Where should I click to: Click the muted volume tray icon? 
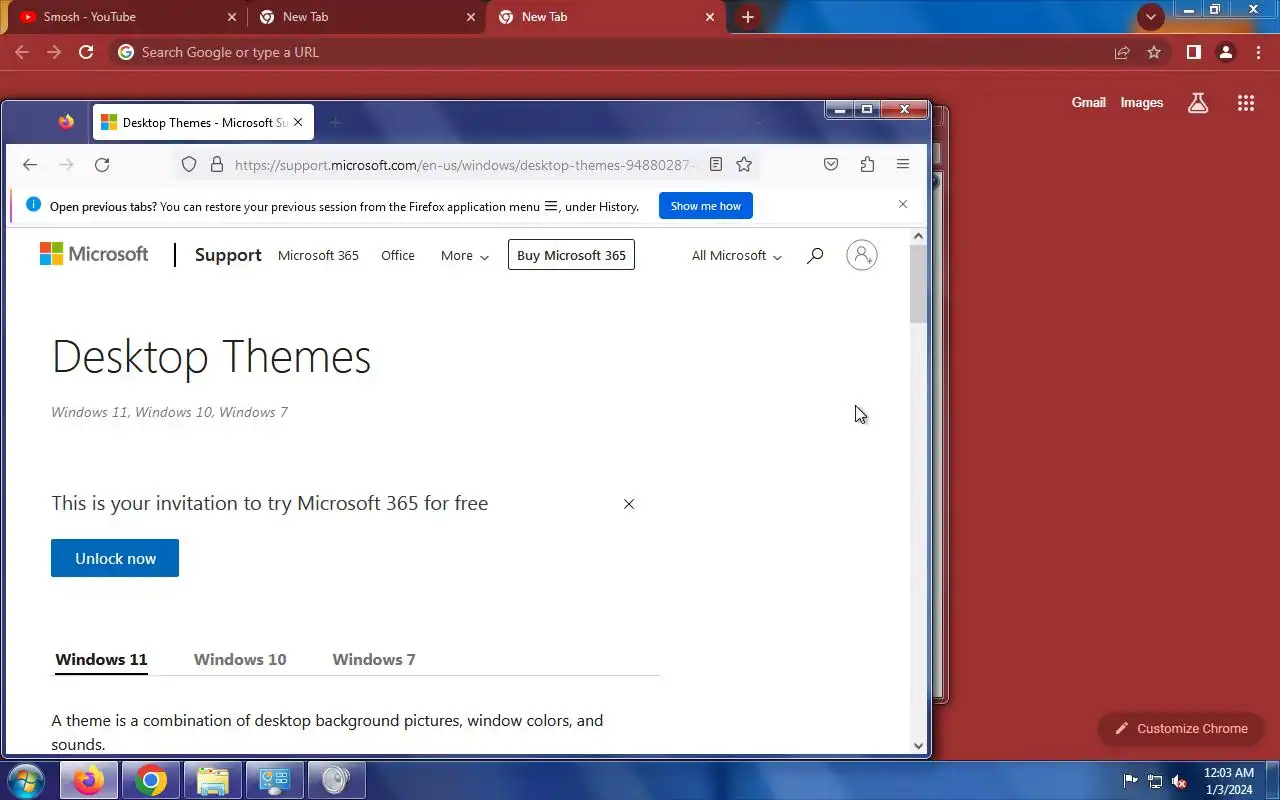click(x=1180, y=781)
